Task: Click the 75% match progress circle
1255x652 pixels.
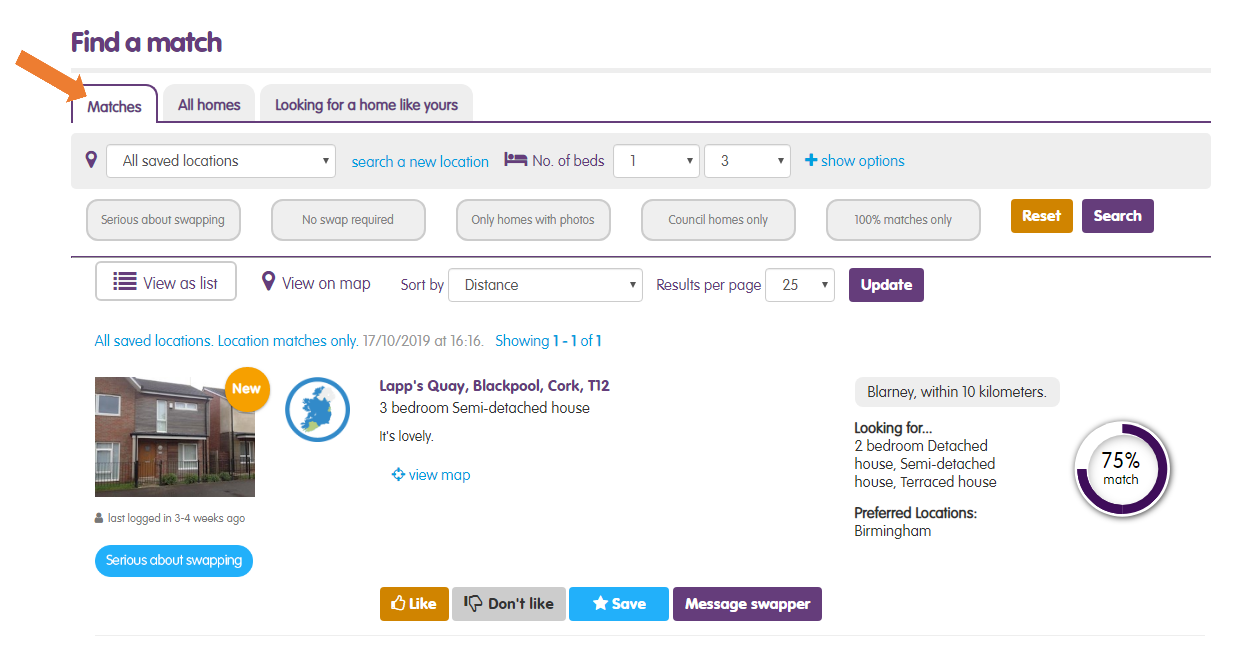Action: 1121,469
